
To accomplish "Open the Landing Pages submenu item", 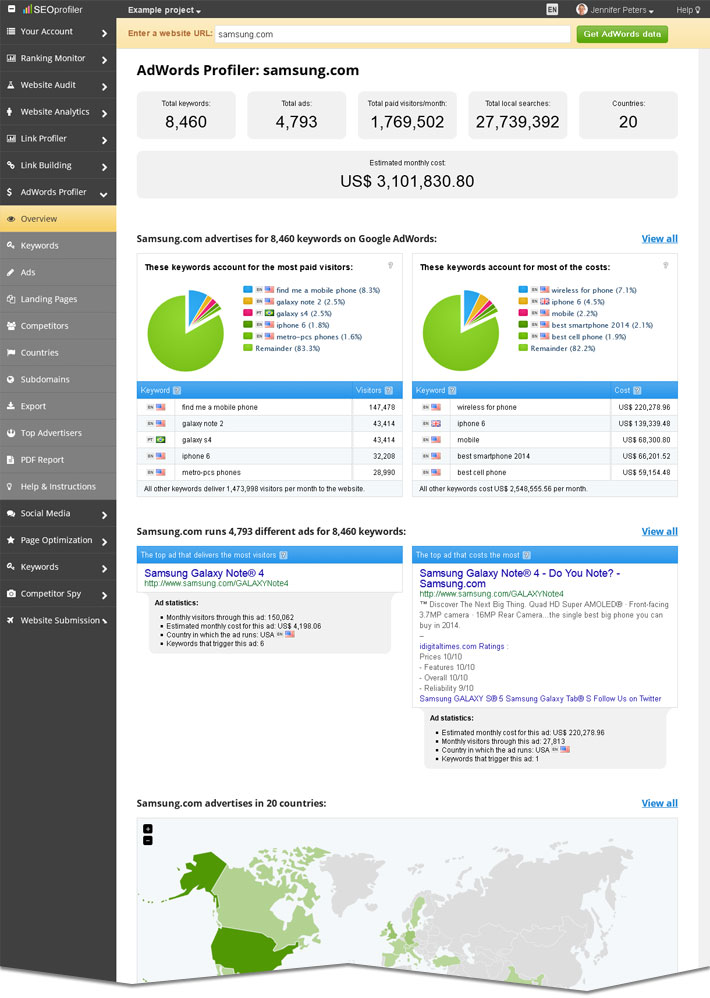I will point(58,299).
